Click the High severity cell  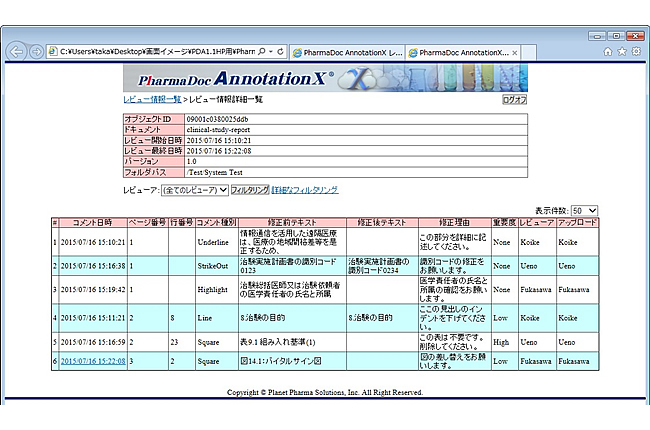504,342
